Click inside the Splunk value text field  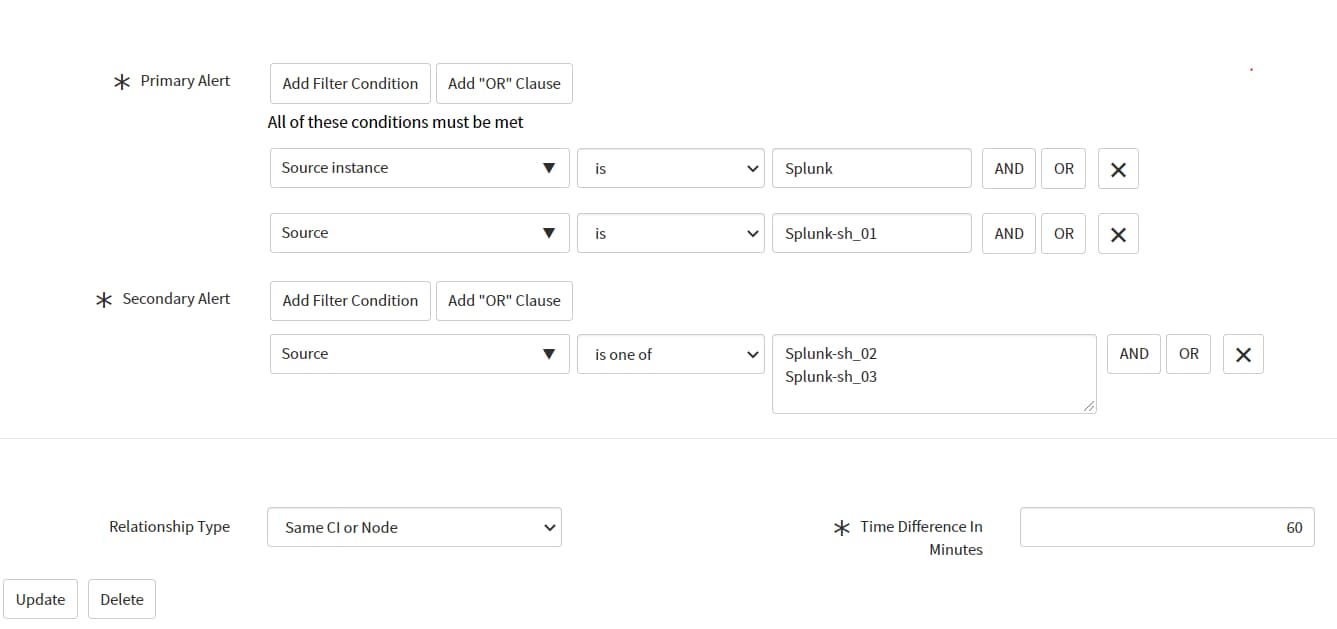871,168
